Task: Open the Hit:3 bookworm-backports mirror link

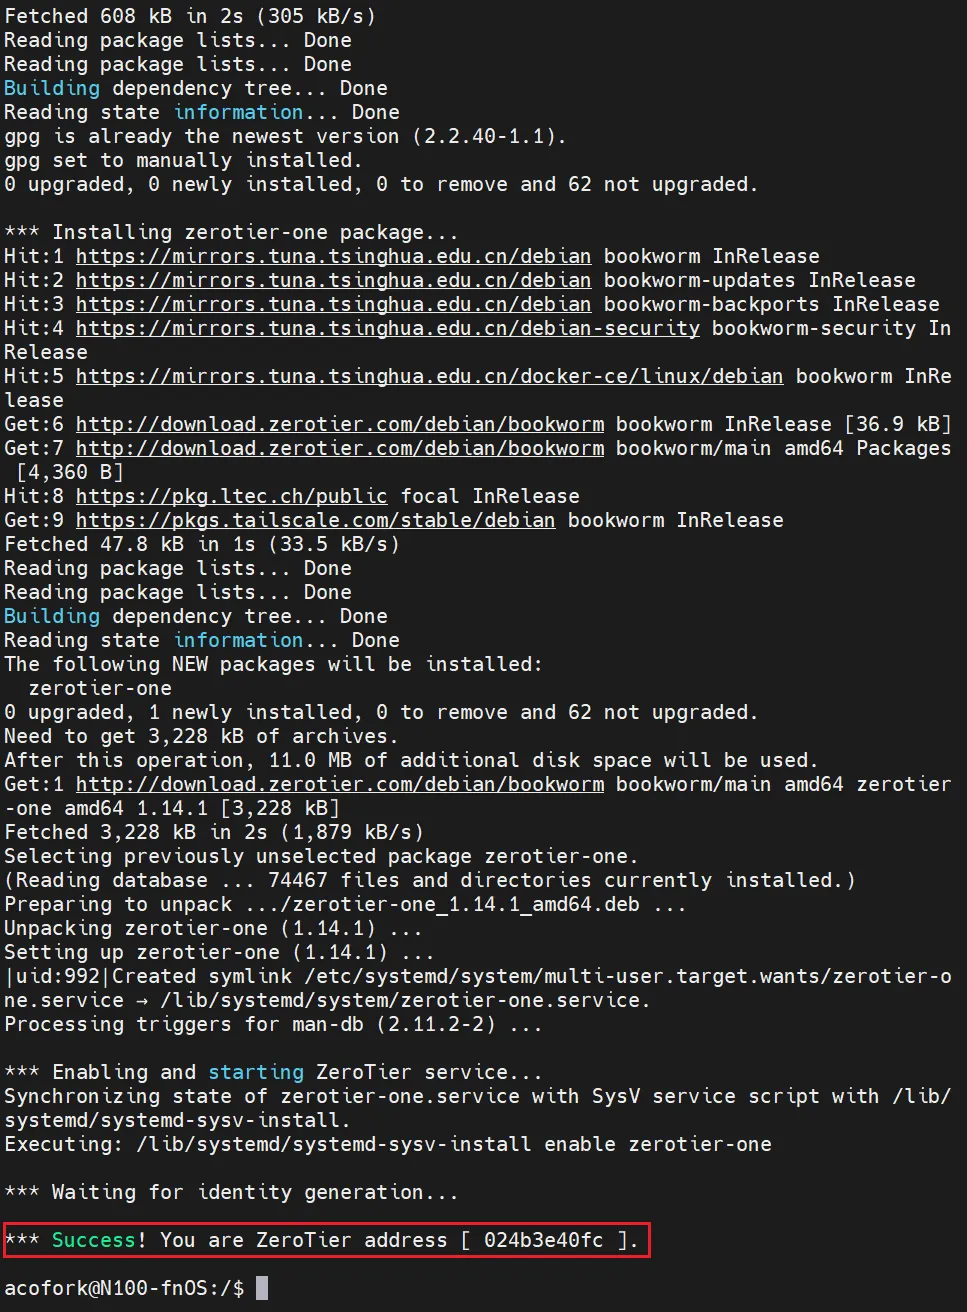Action: (333, 304)
